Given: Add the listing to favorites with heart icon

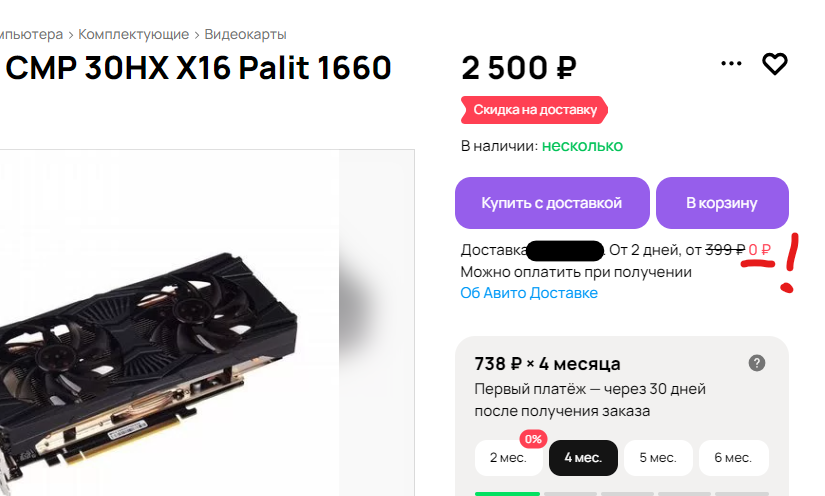Looking at the screenshot, I should click(x=774, y=64).
